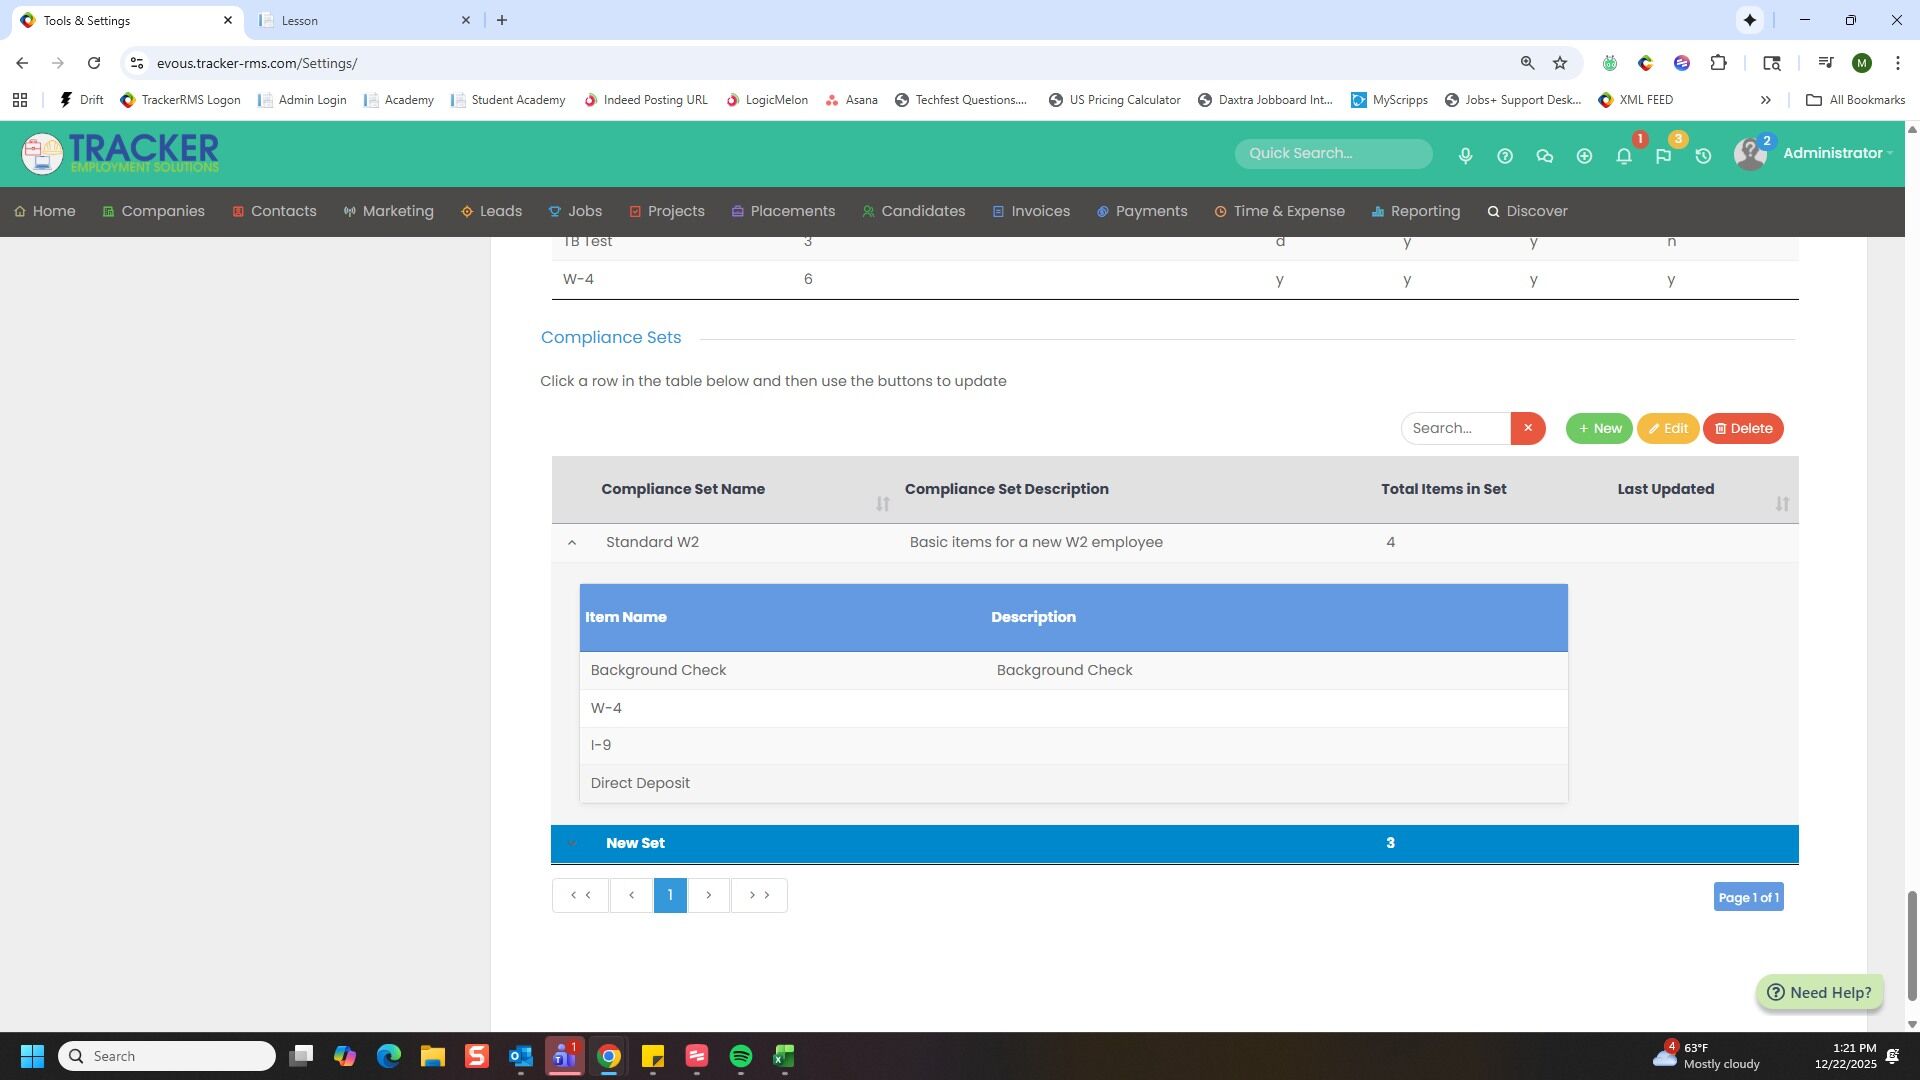Expand the New Set row chevron
The height and width of the screenshot is (1080, 1920).
pyautogui.click(x=572, y=843)
